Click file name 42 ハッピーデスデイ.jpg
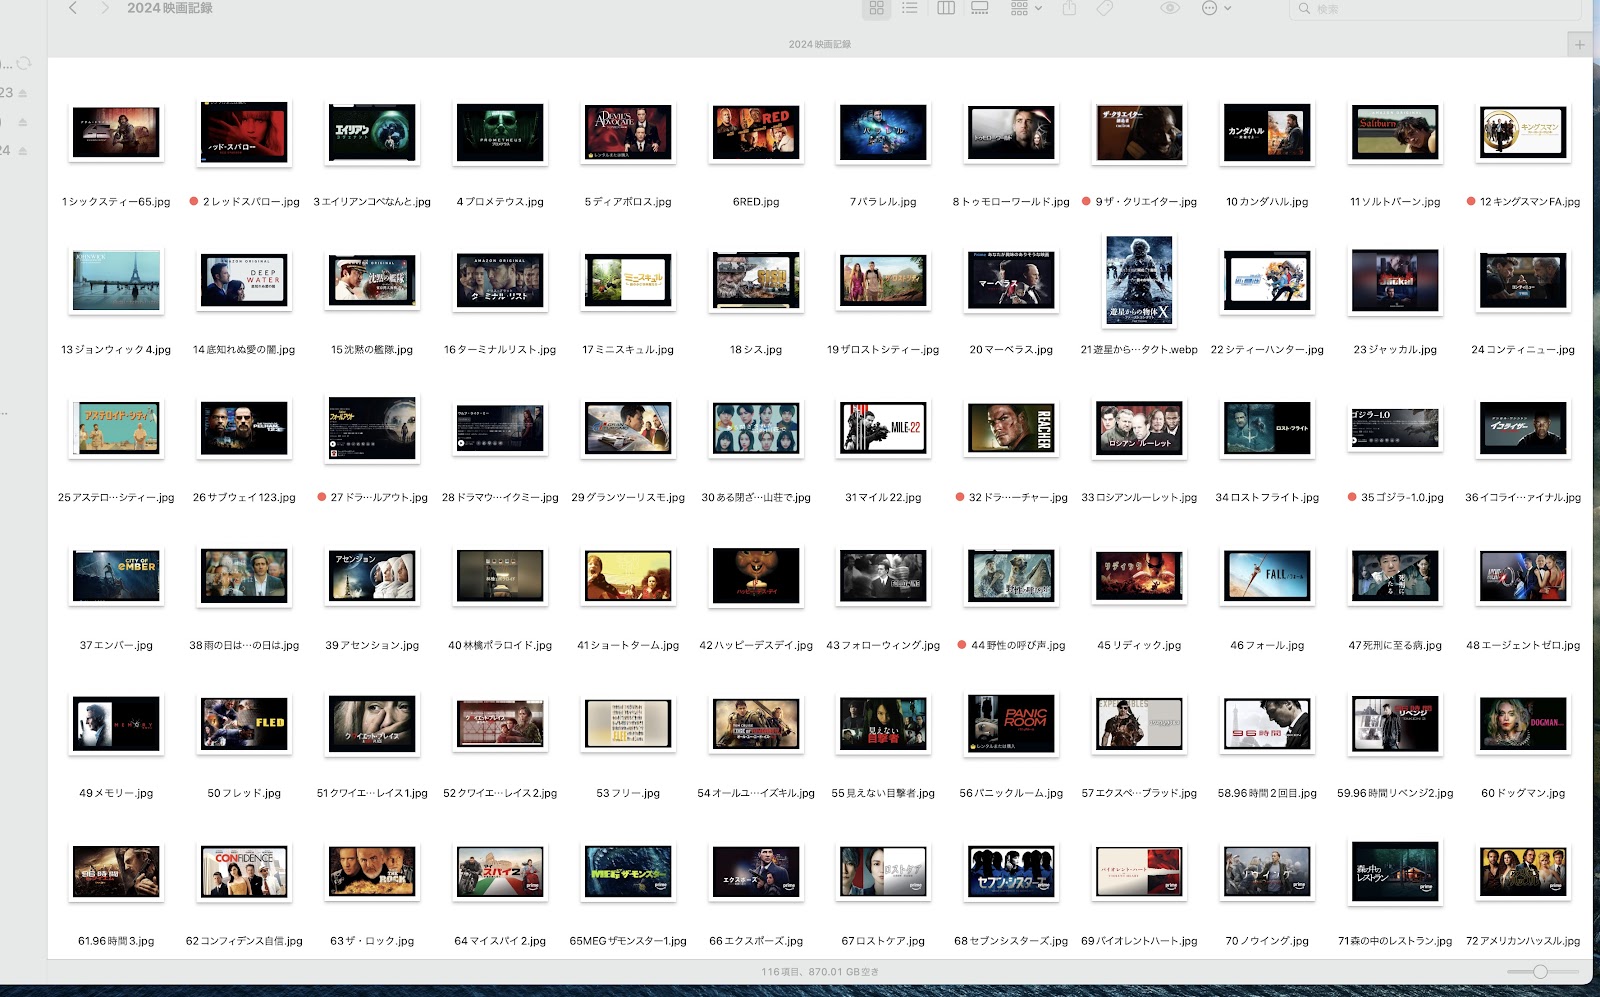 [x=756, y=646]
